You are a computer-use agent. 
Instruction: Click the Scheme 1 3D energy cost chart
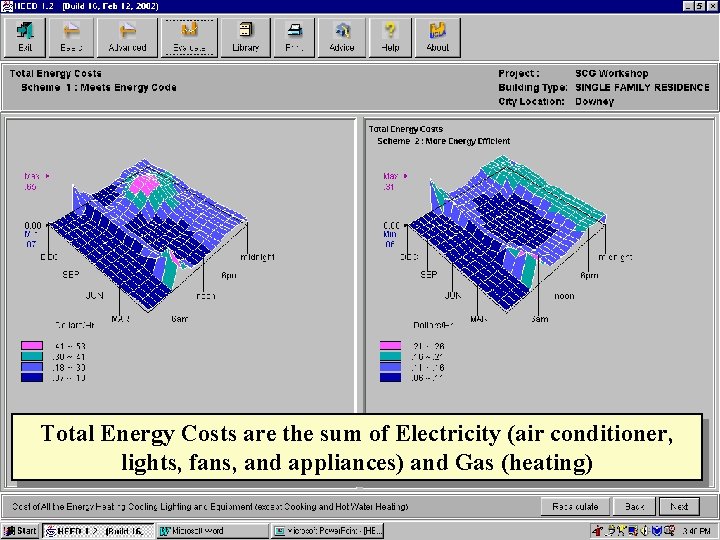tap(149, 234)
